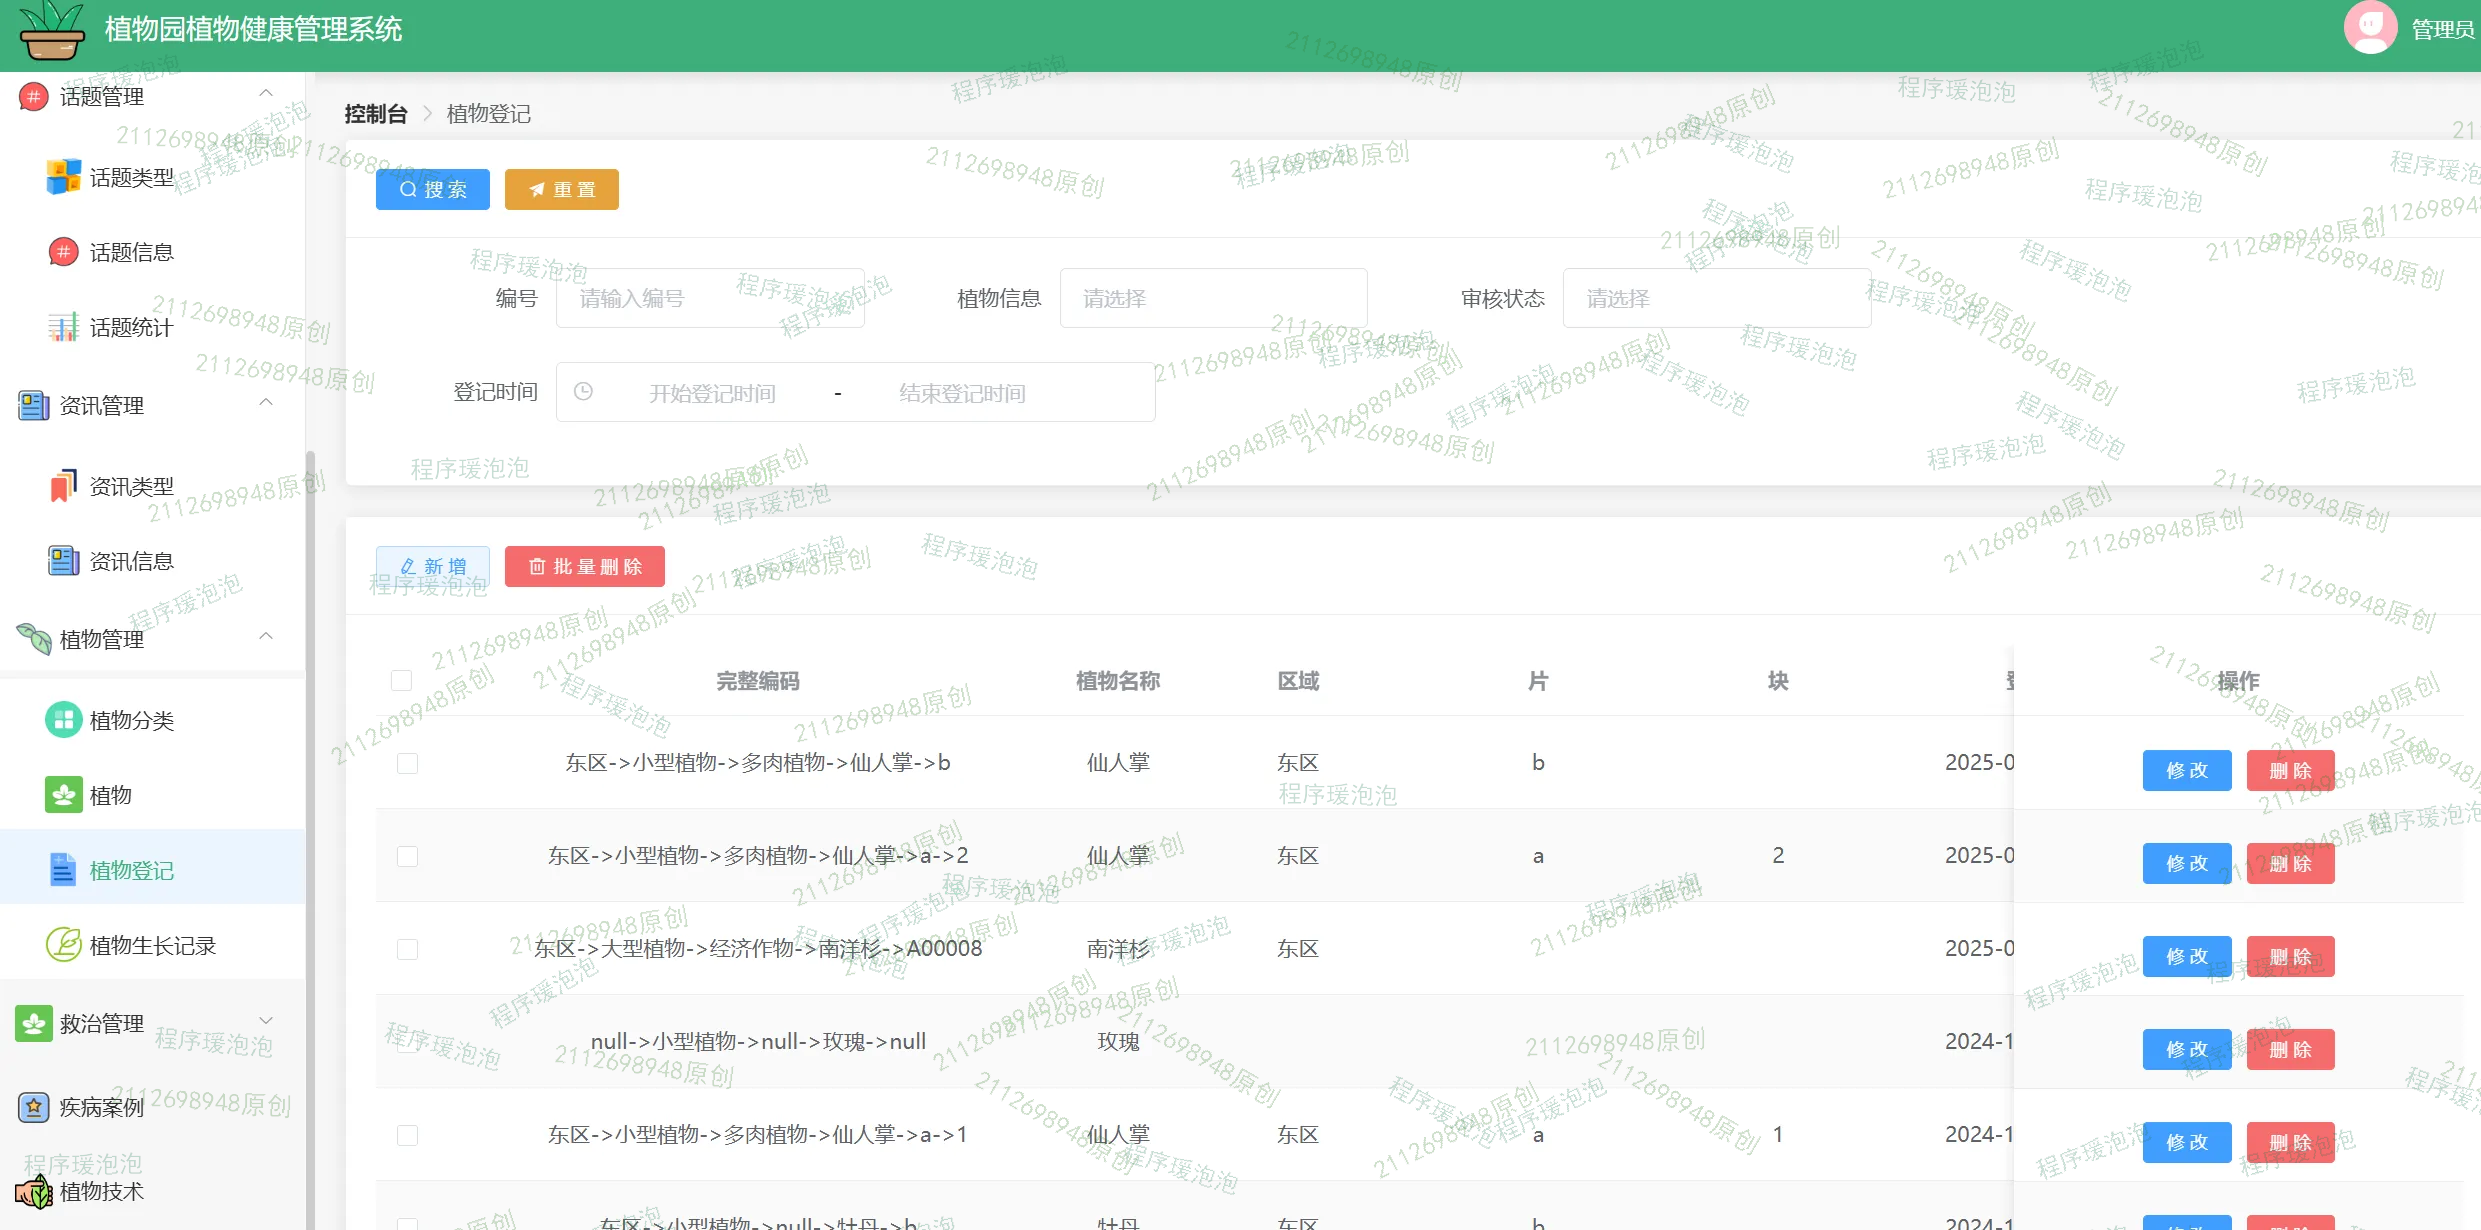
Task: Open 话题类型 via its cube icon
Action: pyautogui.click(x=63, y=177)
